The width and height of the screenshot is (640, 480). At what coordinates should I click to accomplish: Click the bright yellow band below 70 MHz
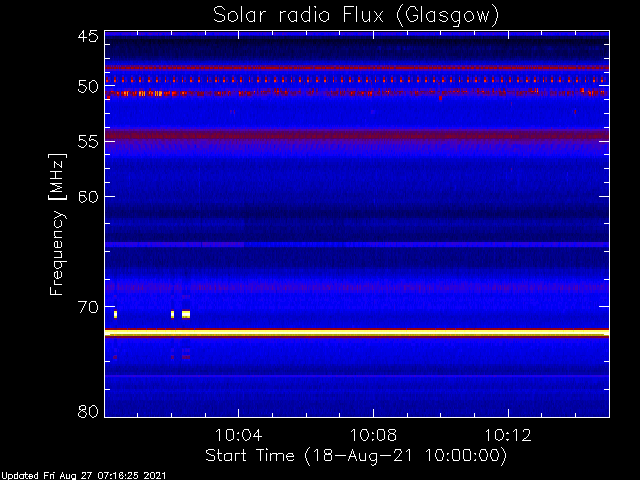357,333
